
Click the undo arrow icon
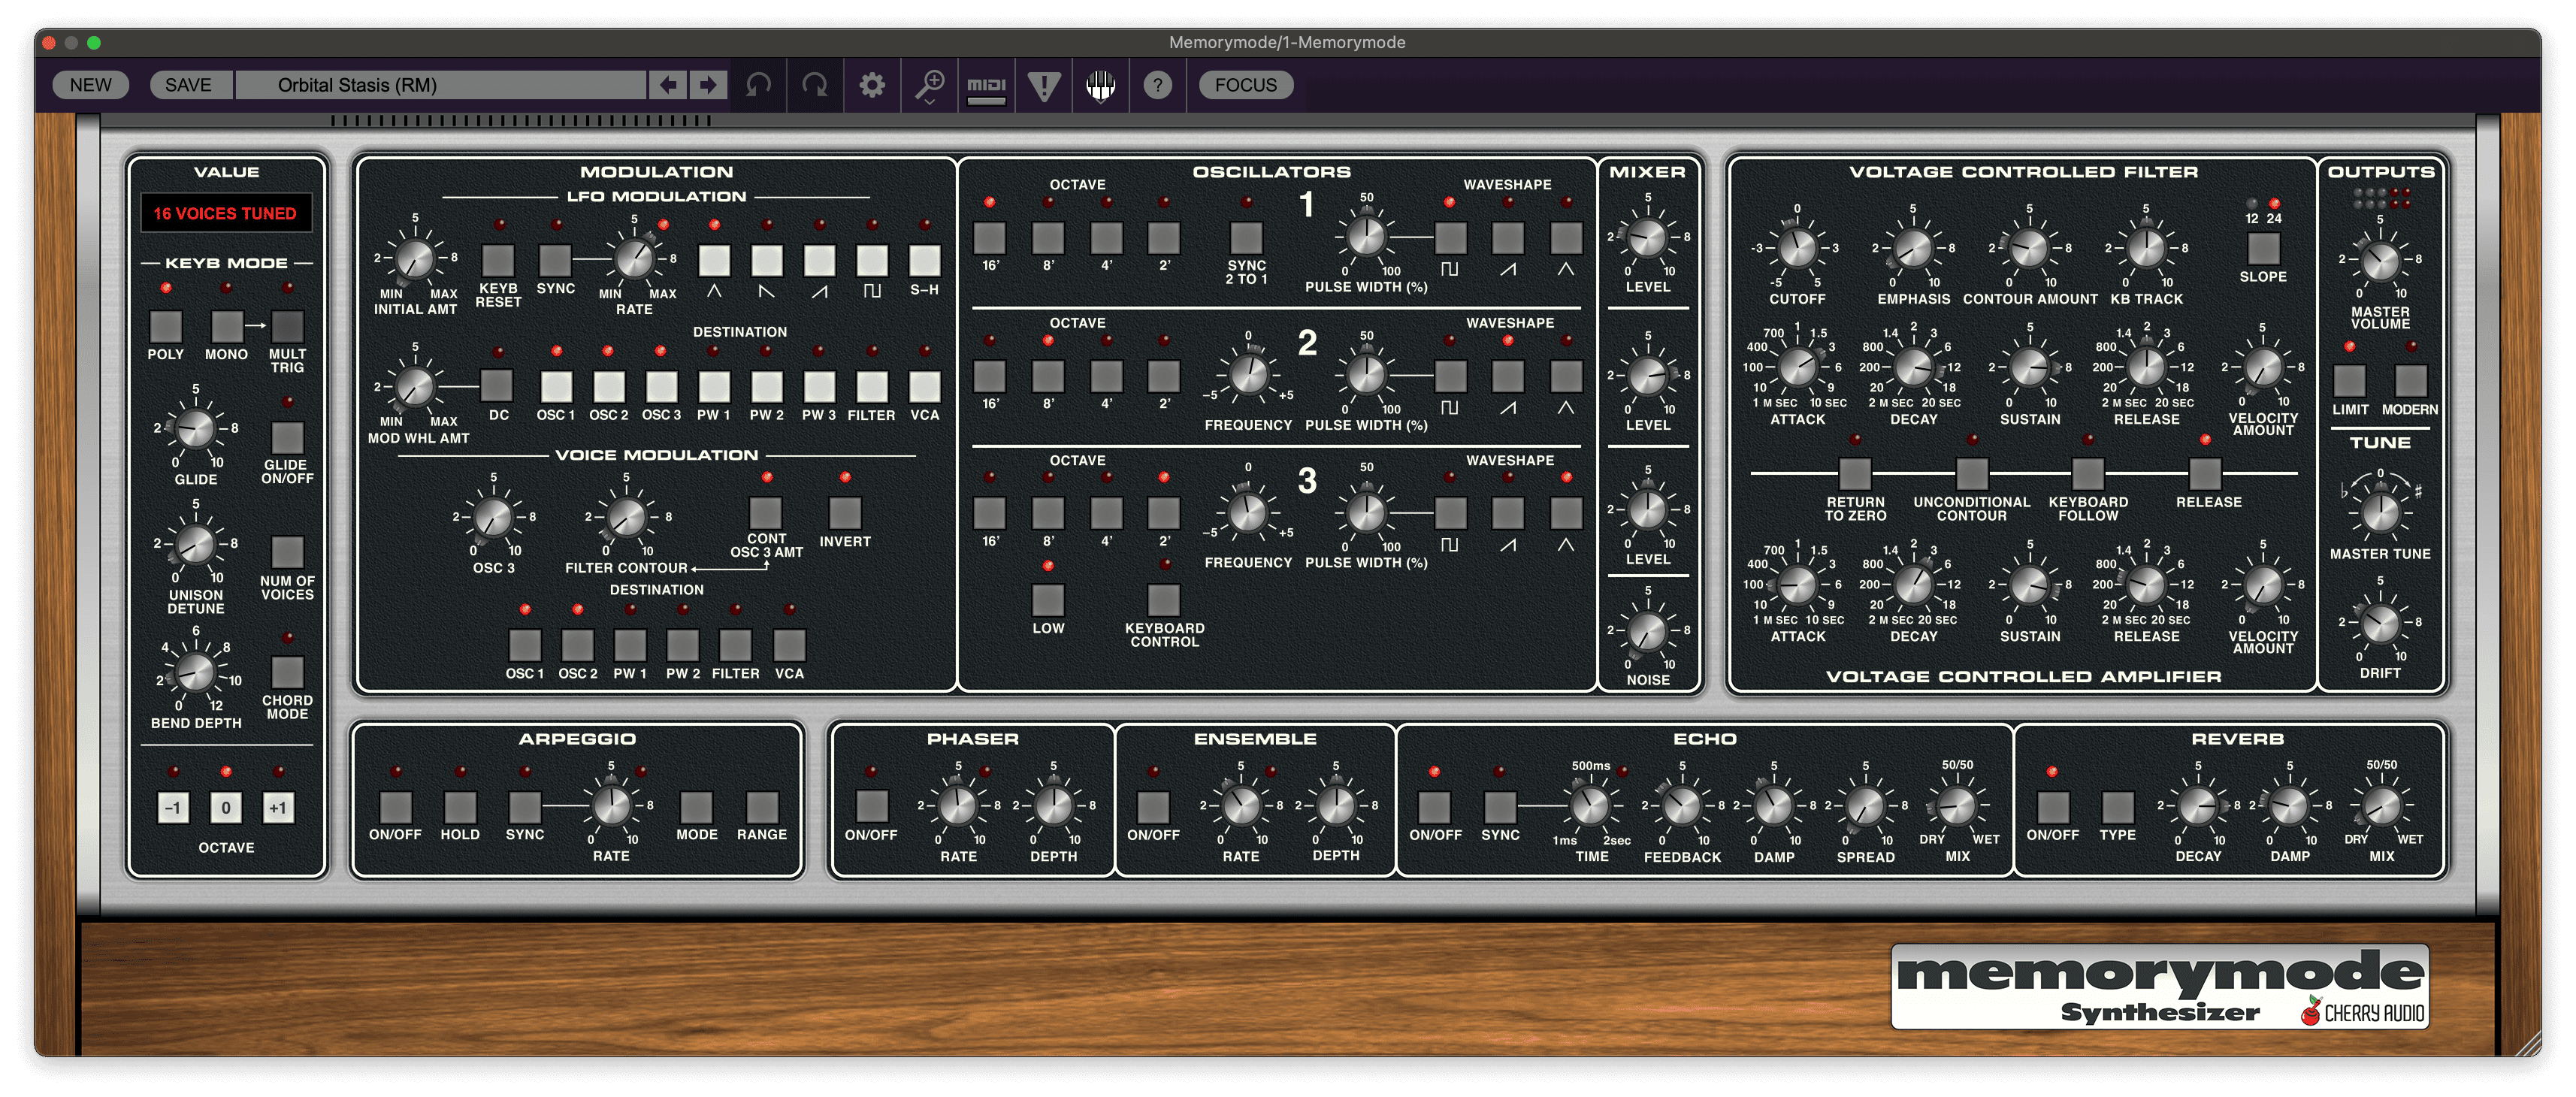point(758,85)
